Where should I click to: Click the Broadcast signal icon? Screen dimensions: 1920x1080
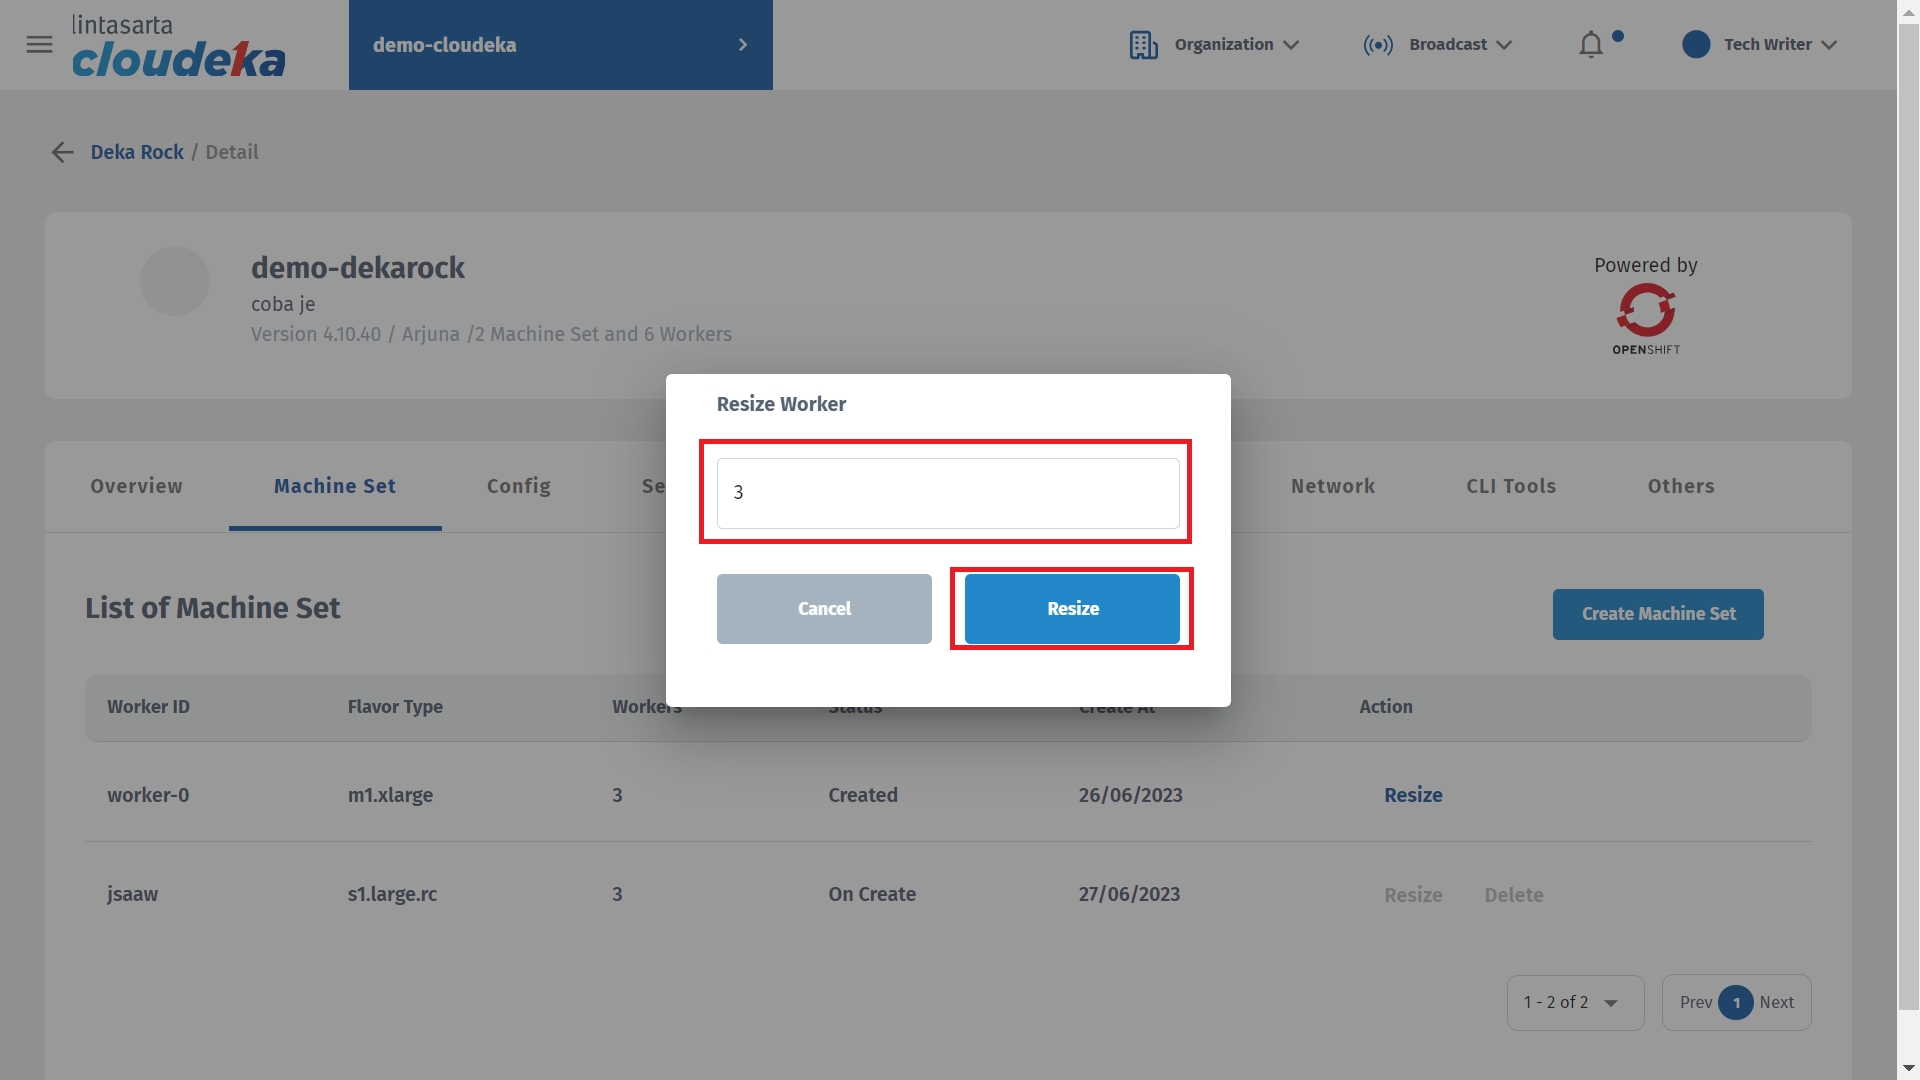coord(1377,45)
